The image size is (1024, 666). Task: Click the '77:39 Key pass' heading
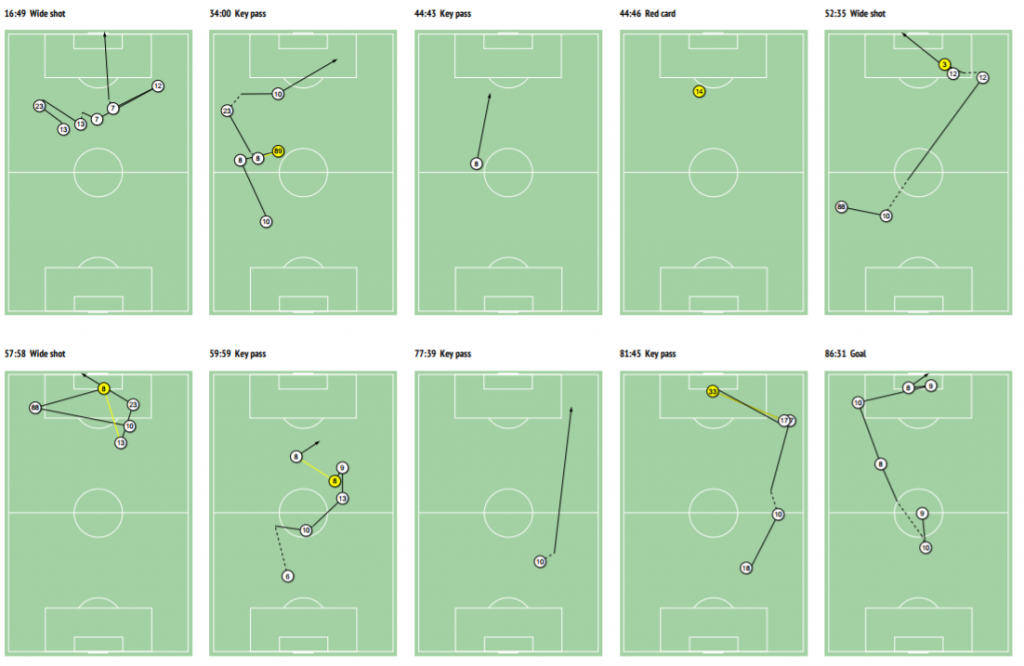[x=443, y=353]
